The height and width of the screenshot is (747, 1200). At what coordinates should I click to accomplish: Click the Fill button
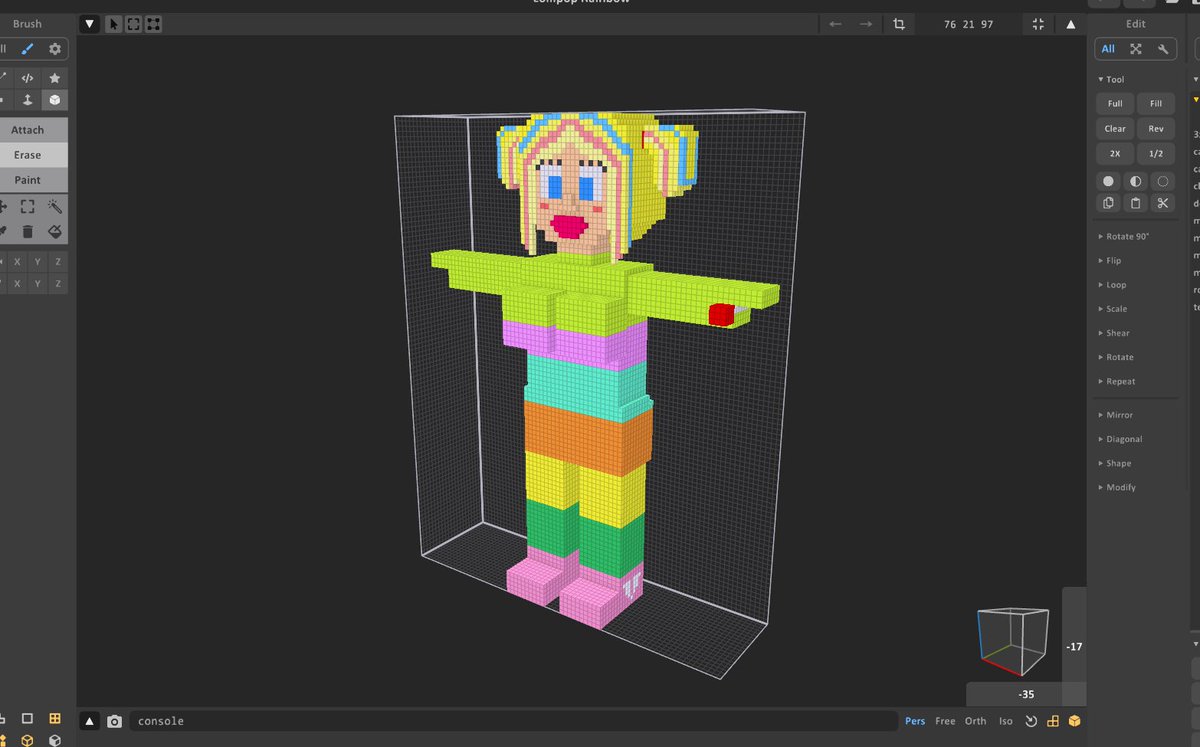[1156, 103]
